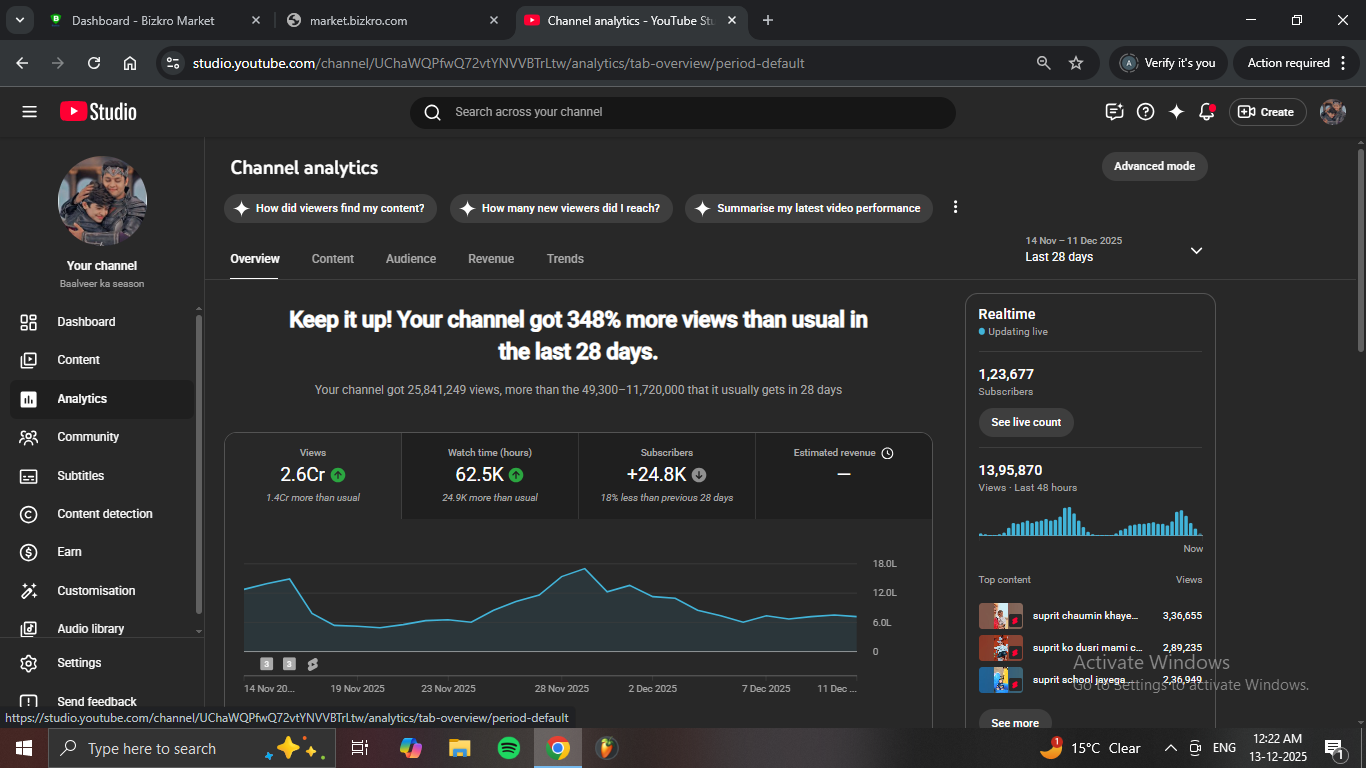This screenshot has width=1366, height=768.
Task: Click the sparkle Ask Studio icon
Action: point(1176,112)
